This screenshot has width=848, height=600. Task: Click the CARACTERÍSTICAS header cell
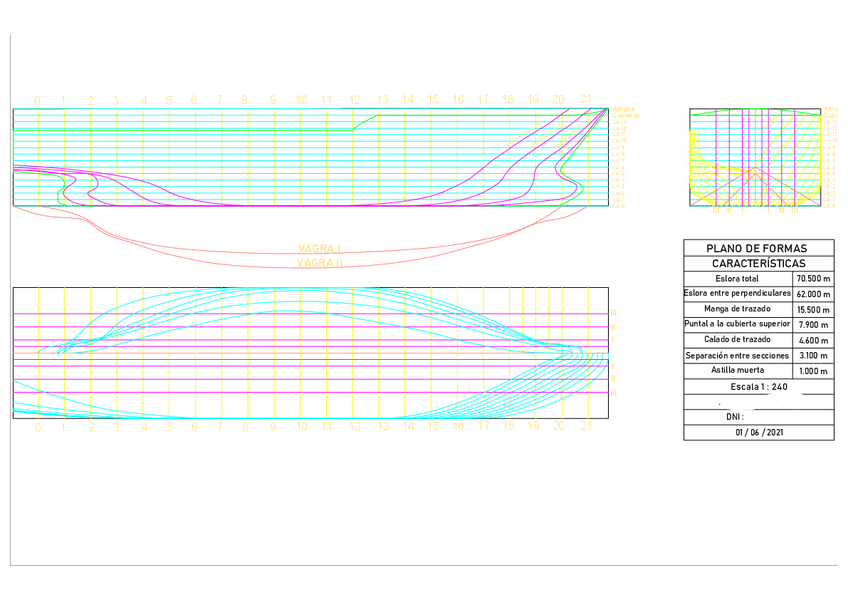tap(758, 263)
